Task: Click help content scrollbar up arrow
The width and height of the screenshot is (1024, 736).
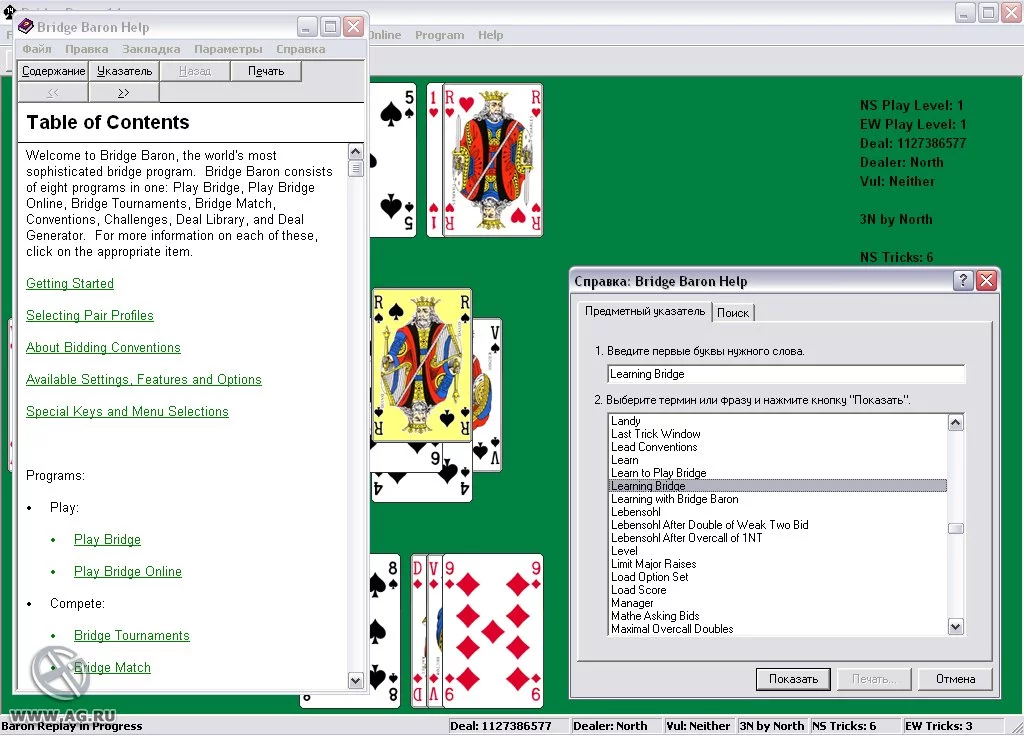Action: click(355, 152)
